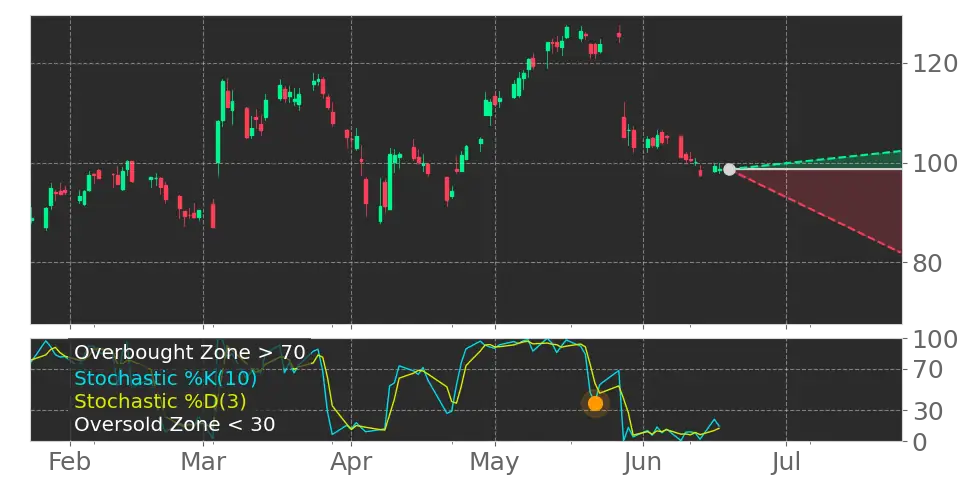972x486 pixels.
Task: Click the 70 stochastic axis label
Action: 927,370
